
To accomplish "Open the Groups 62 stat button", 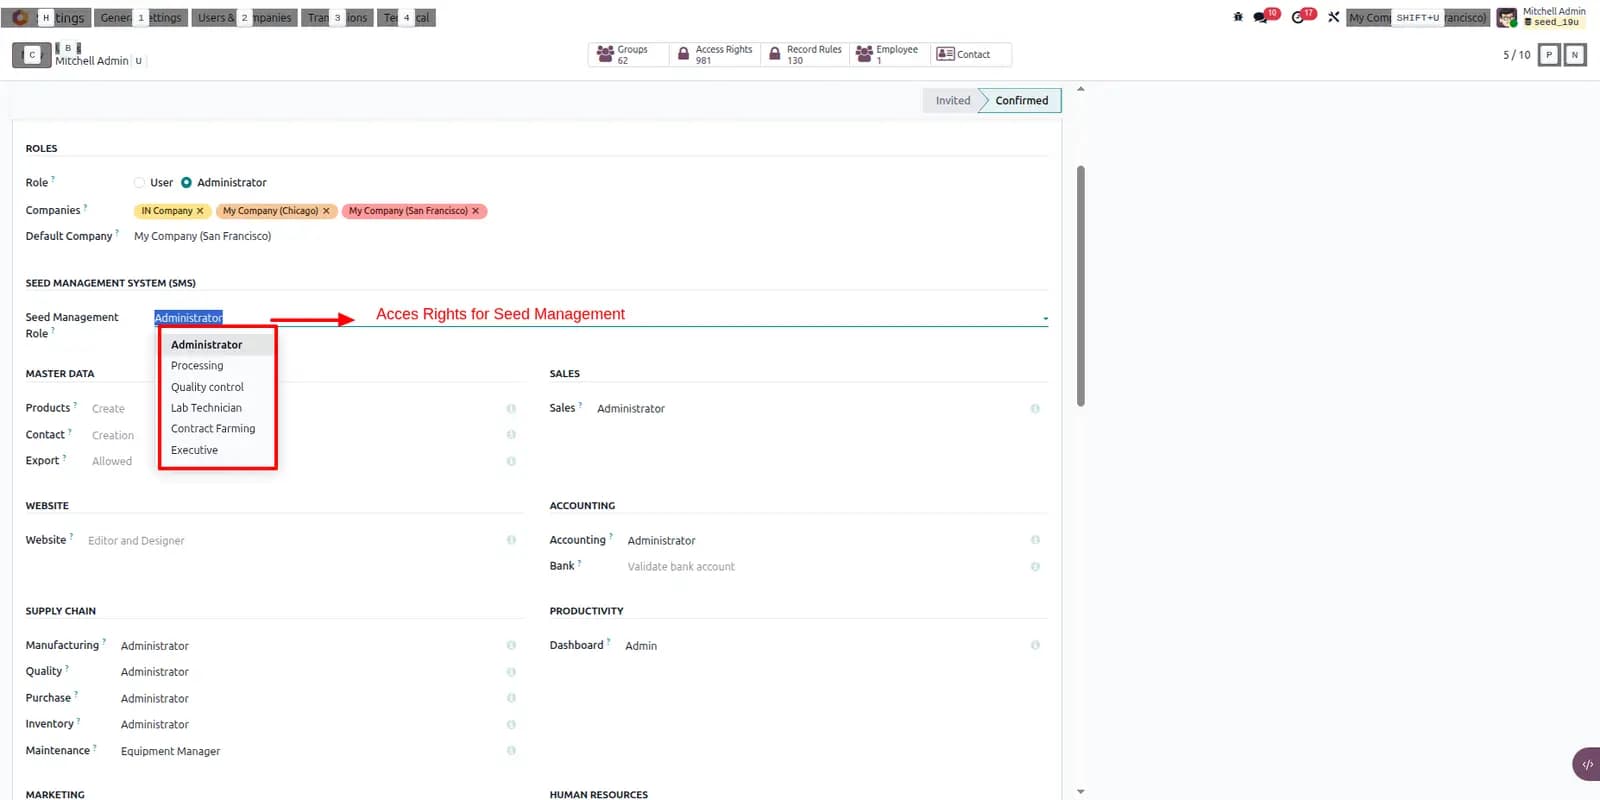I will [628, 54].
